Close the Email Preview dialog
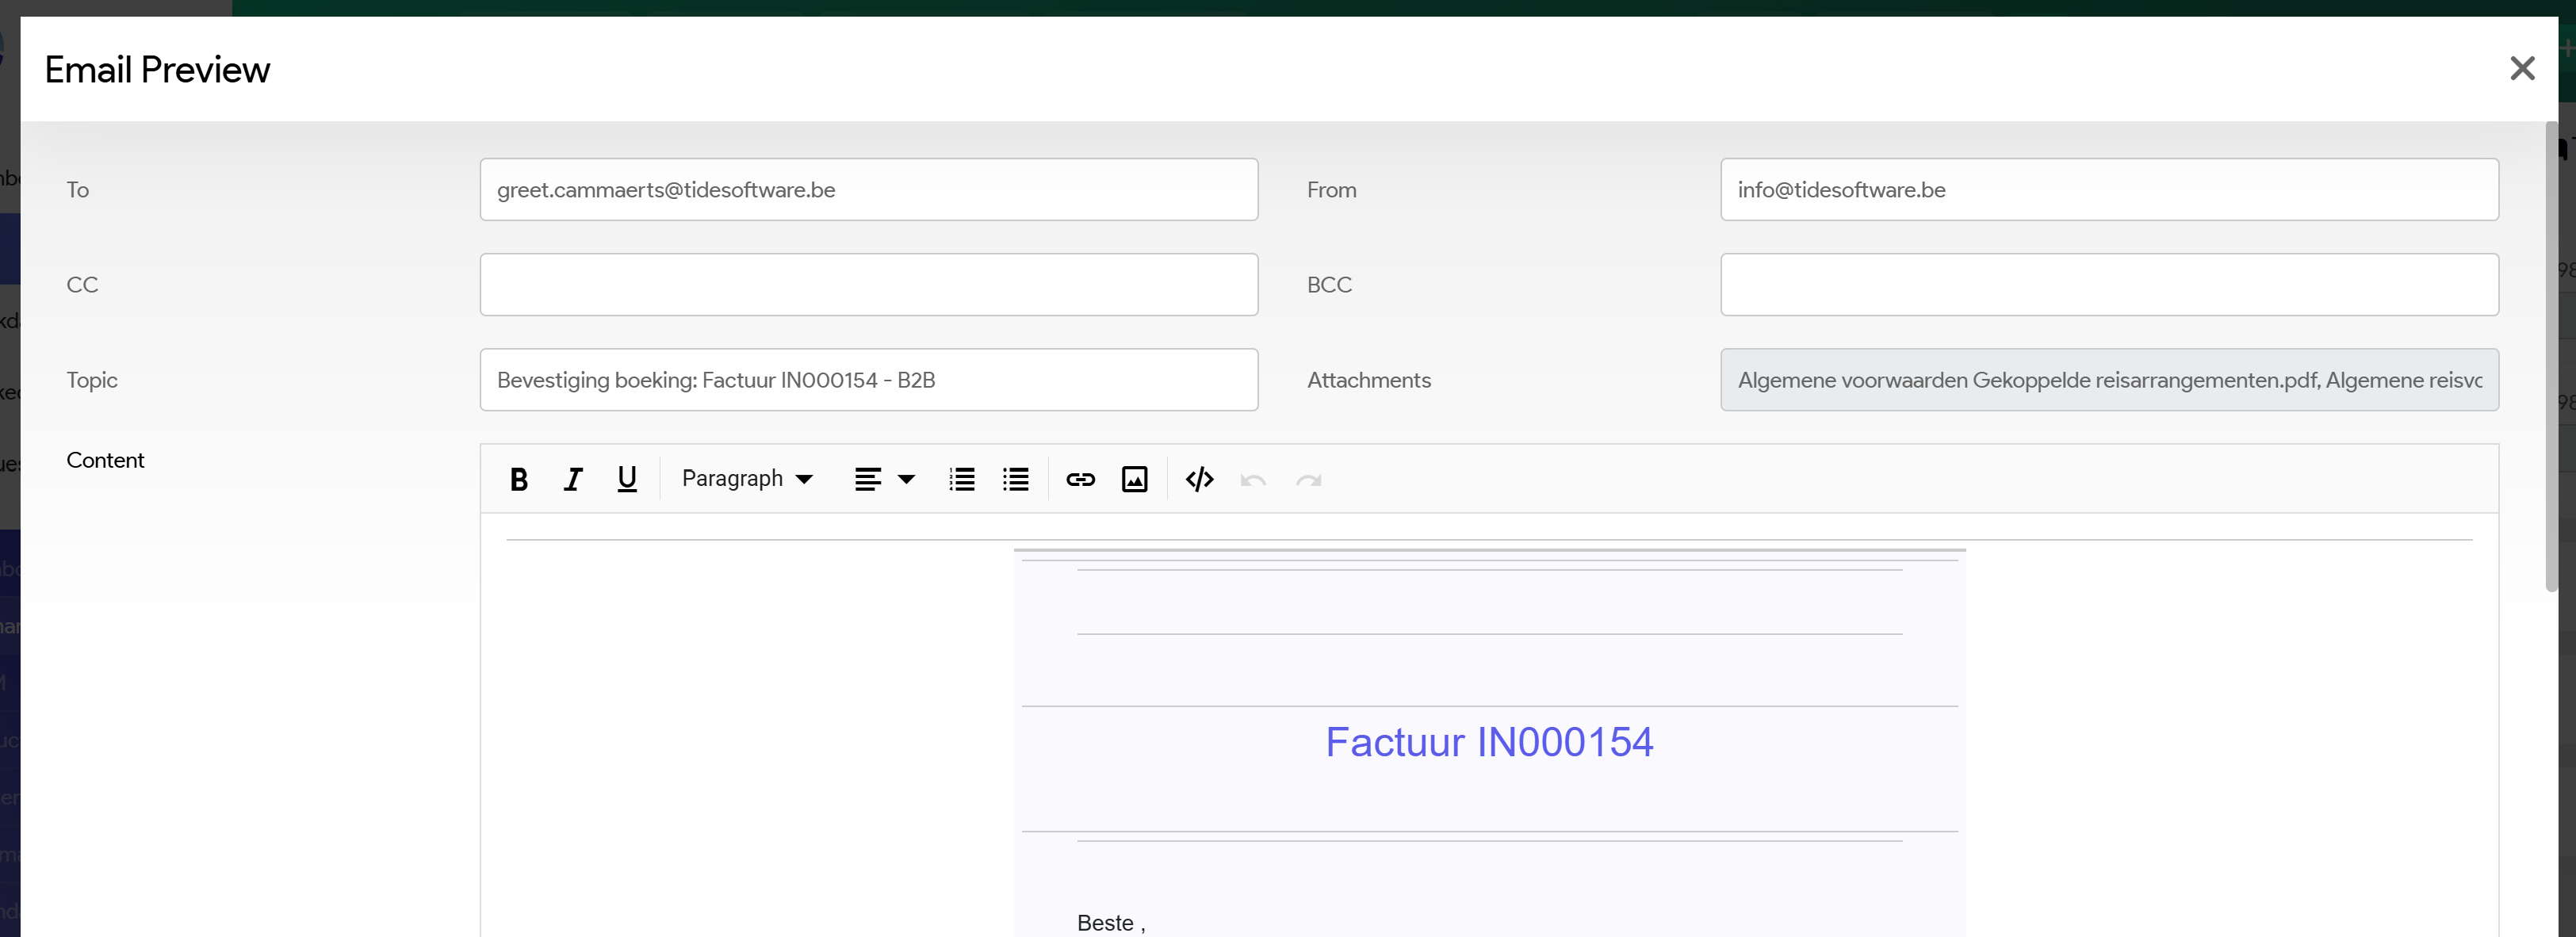 click(2522, 69)
